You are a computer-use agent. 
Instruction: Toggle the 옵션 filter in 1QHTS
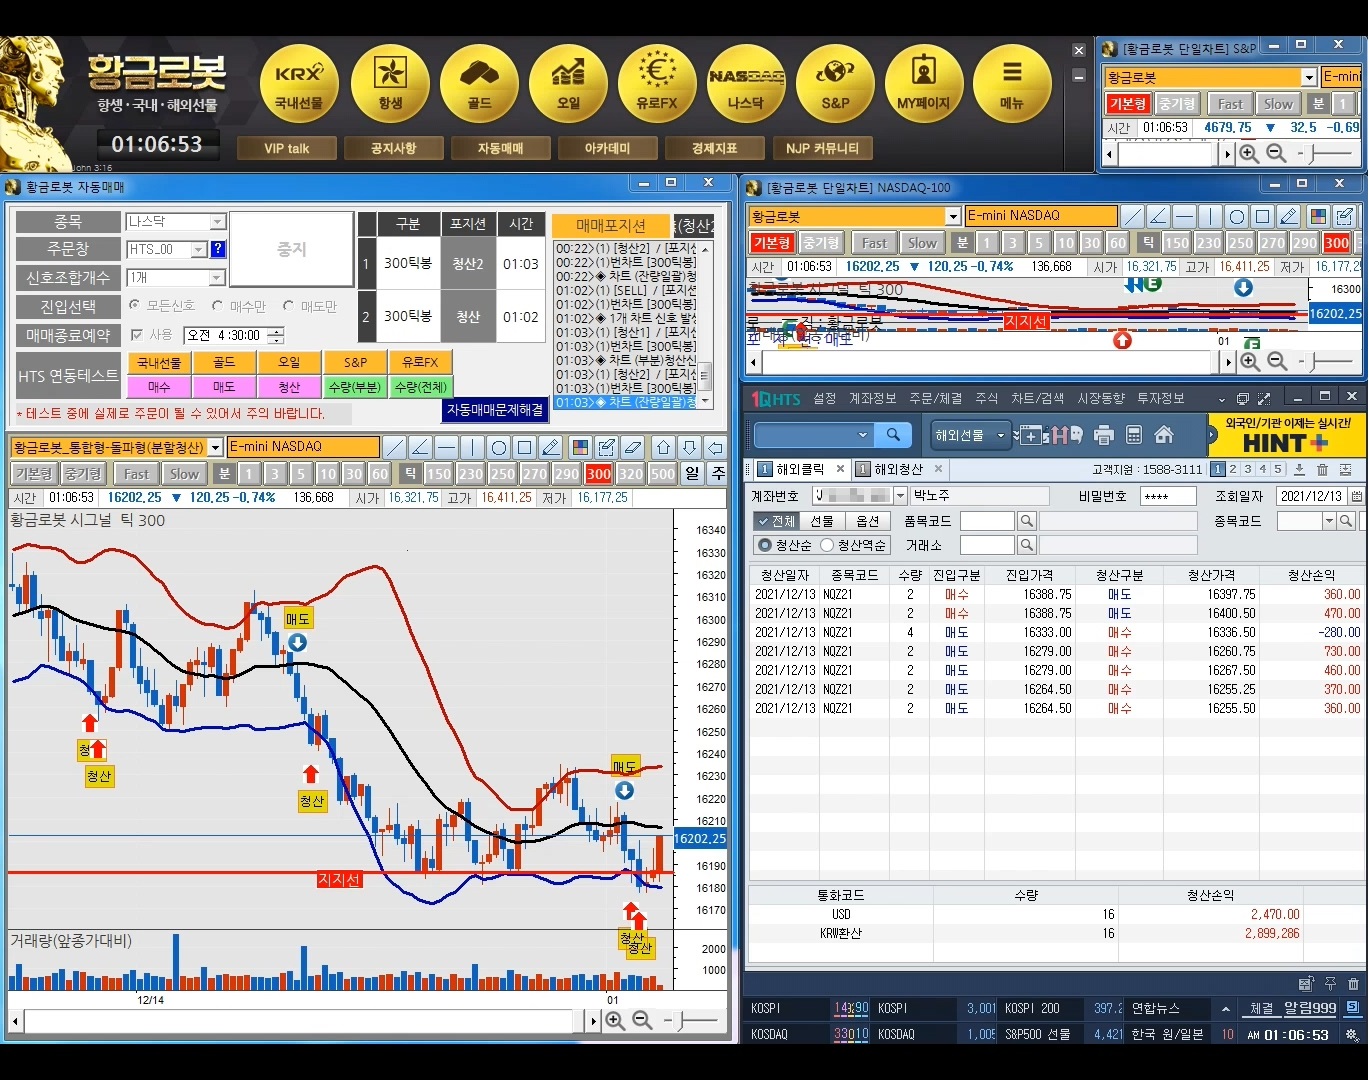(868, 521)
